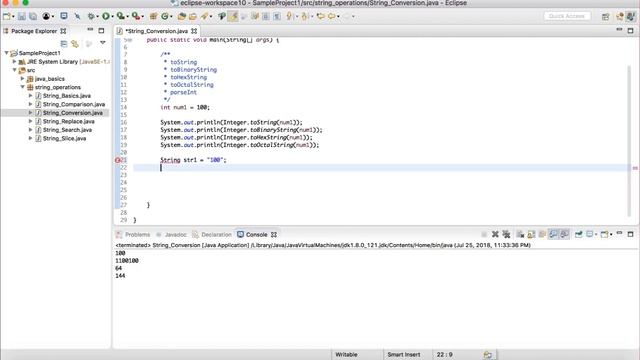This screenshot has width=640, height=360.
Task: Toggle Word Wrap in Console toolbar
Action: (542, 234)
